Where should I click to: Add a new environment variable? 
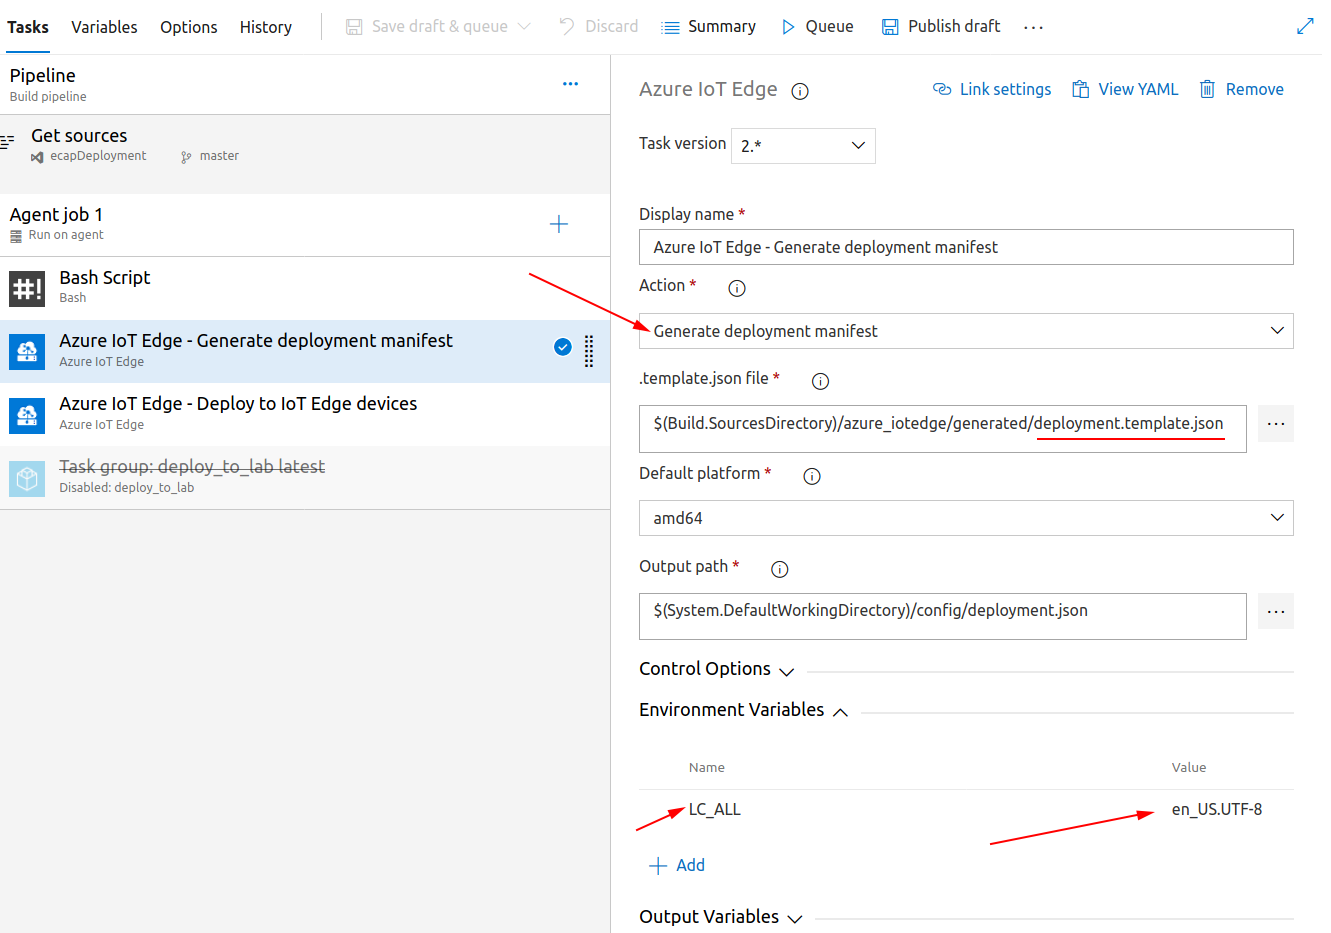coord(677,865)
